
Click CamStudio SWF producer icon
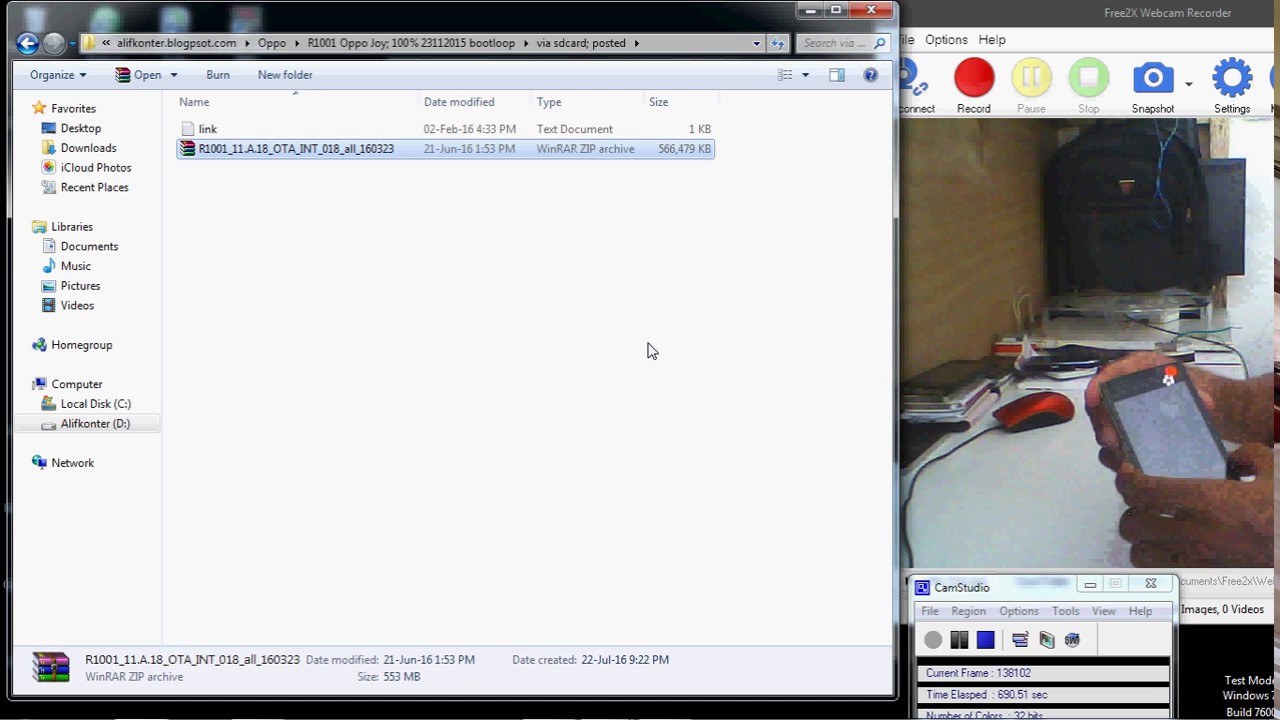pyautogui.click(x=1072, y=640)
